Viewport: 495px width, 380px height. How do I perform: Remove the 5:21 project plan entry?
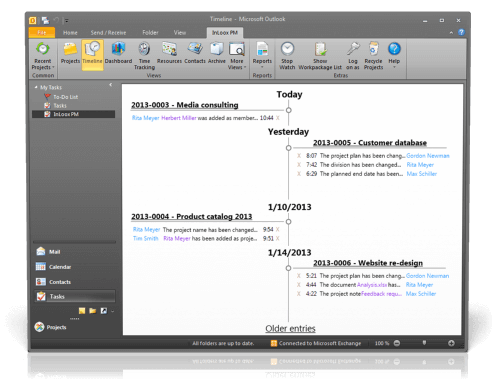pyautogui.click(x=299, y=276)
